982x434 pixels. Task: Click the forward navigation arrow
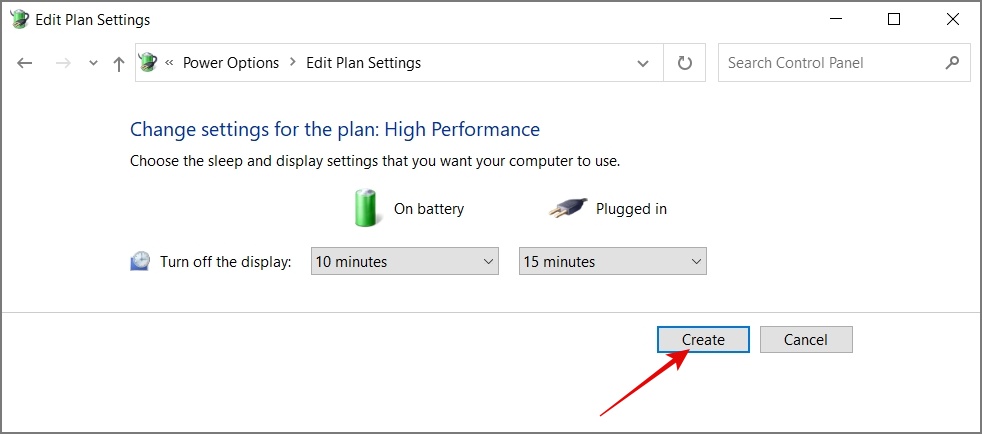coord(63,63)
